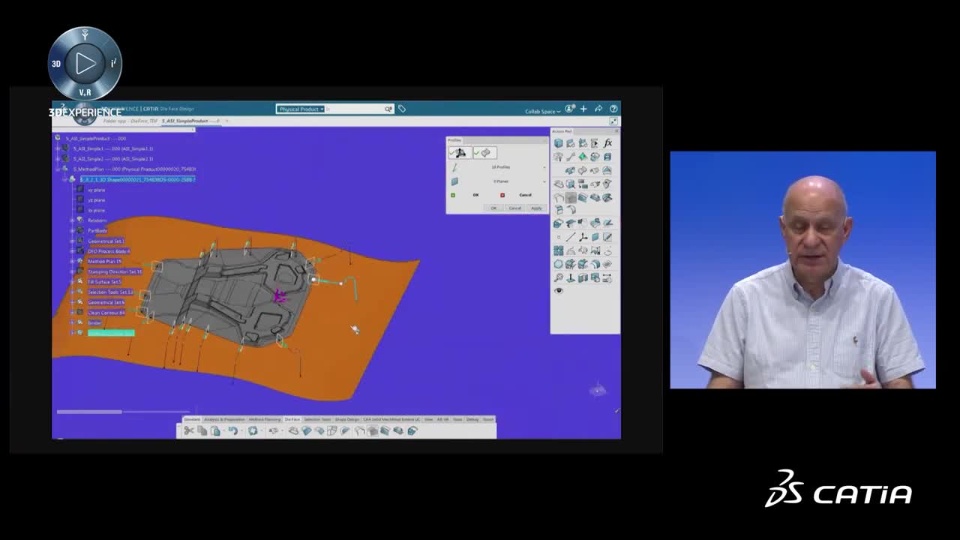The height and width of the screenshot is (540, 960).
Task: Click the Paste icon in bottom toolbar
Action: pos(216,431)
